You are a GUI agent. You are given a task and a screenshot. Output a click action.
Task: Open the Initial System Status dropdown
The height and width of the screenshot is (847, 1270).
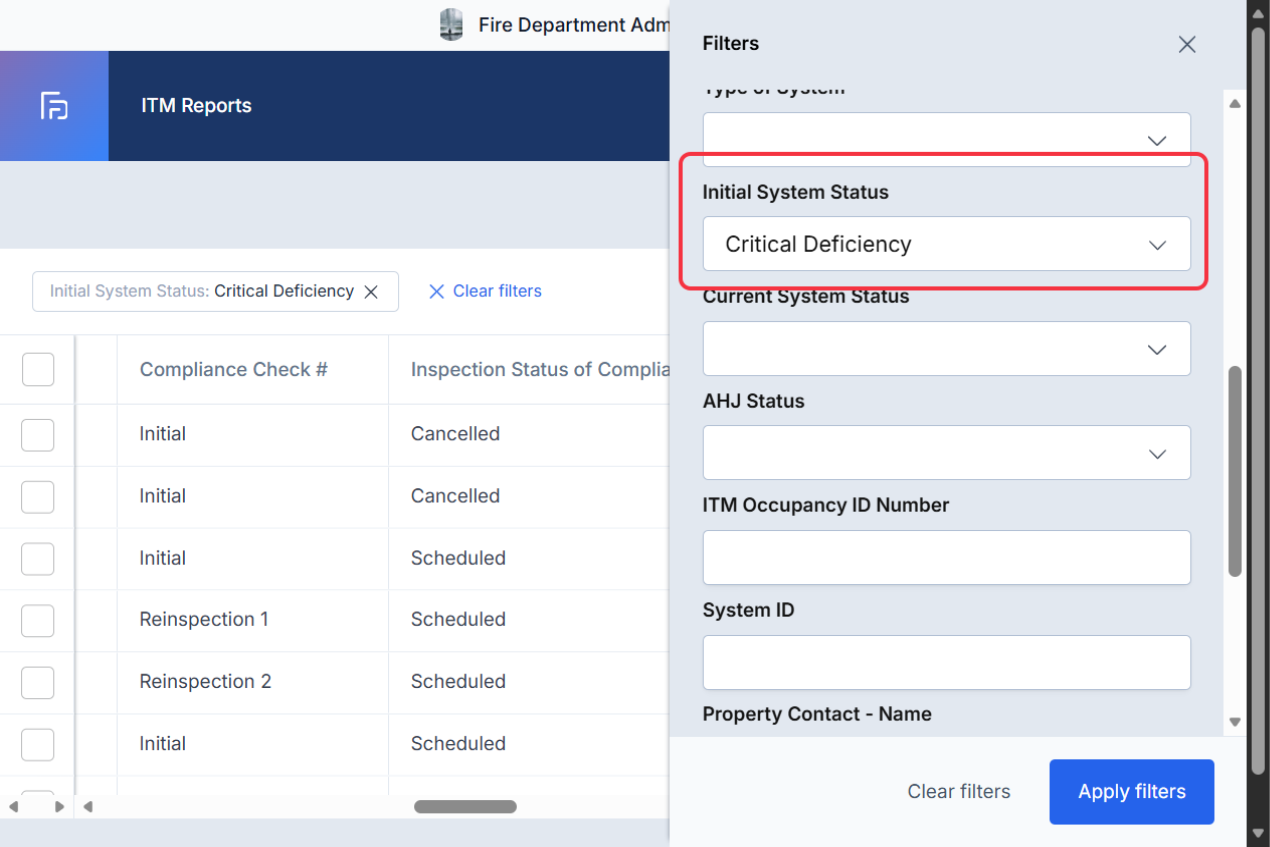(x=946, y=244)
